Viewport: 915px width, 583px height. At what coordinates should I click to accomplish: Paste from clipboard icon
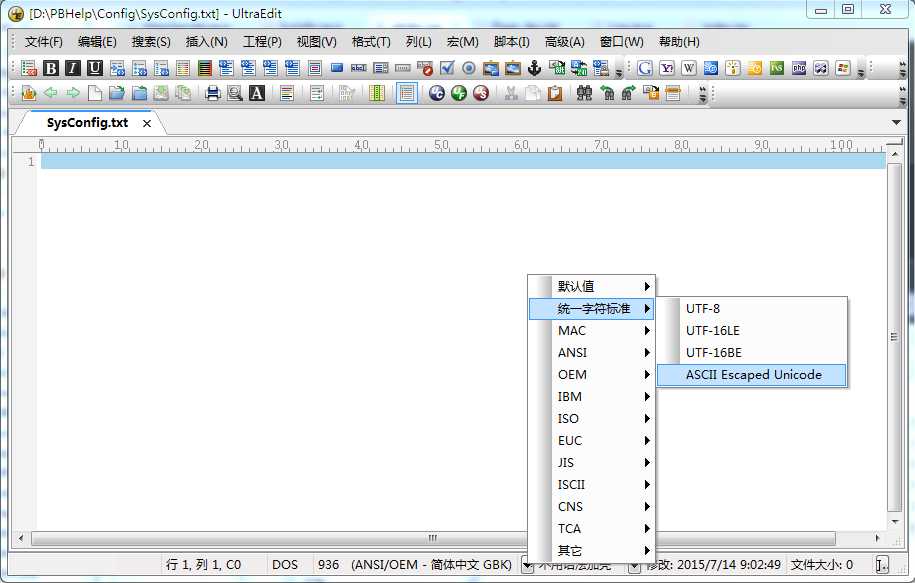point(555,93)
